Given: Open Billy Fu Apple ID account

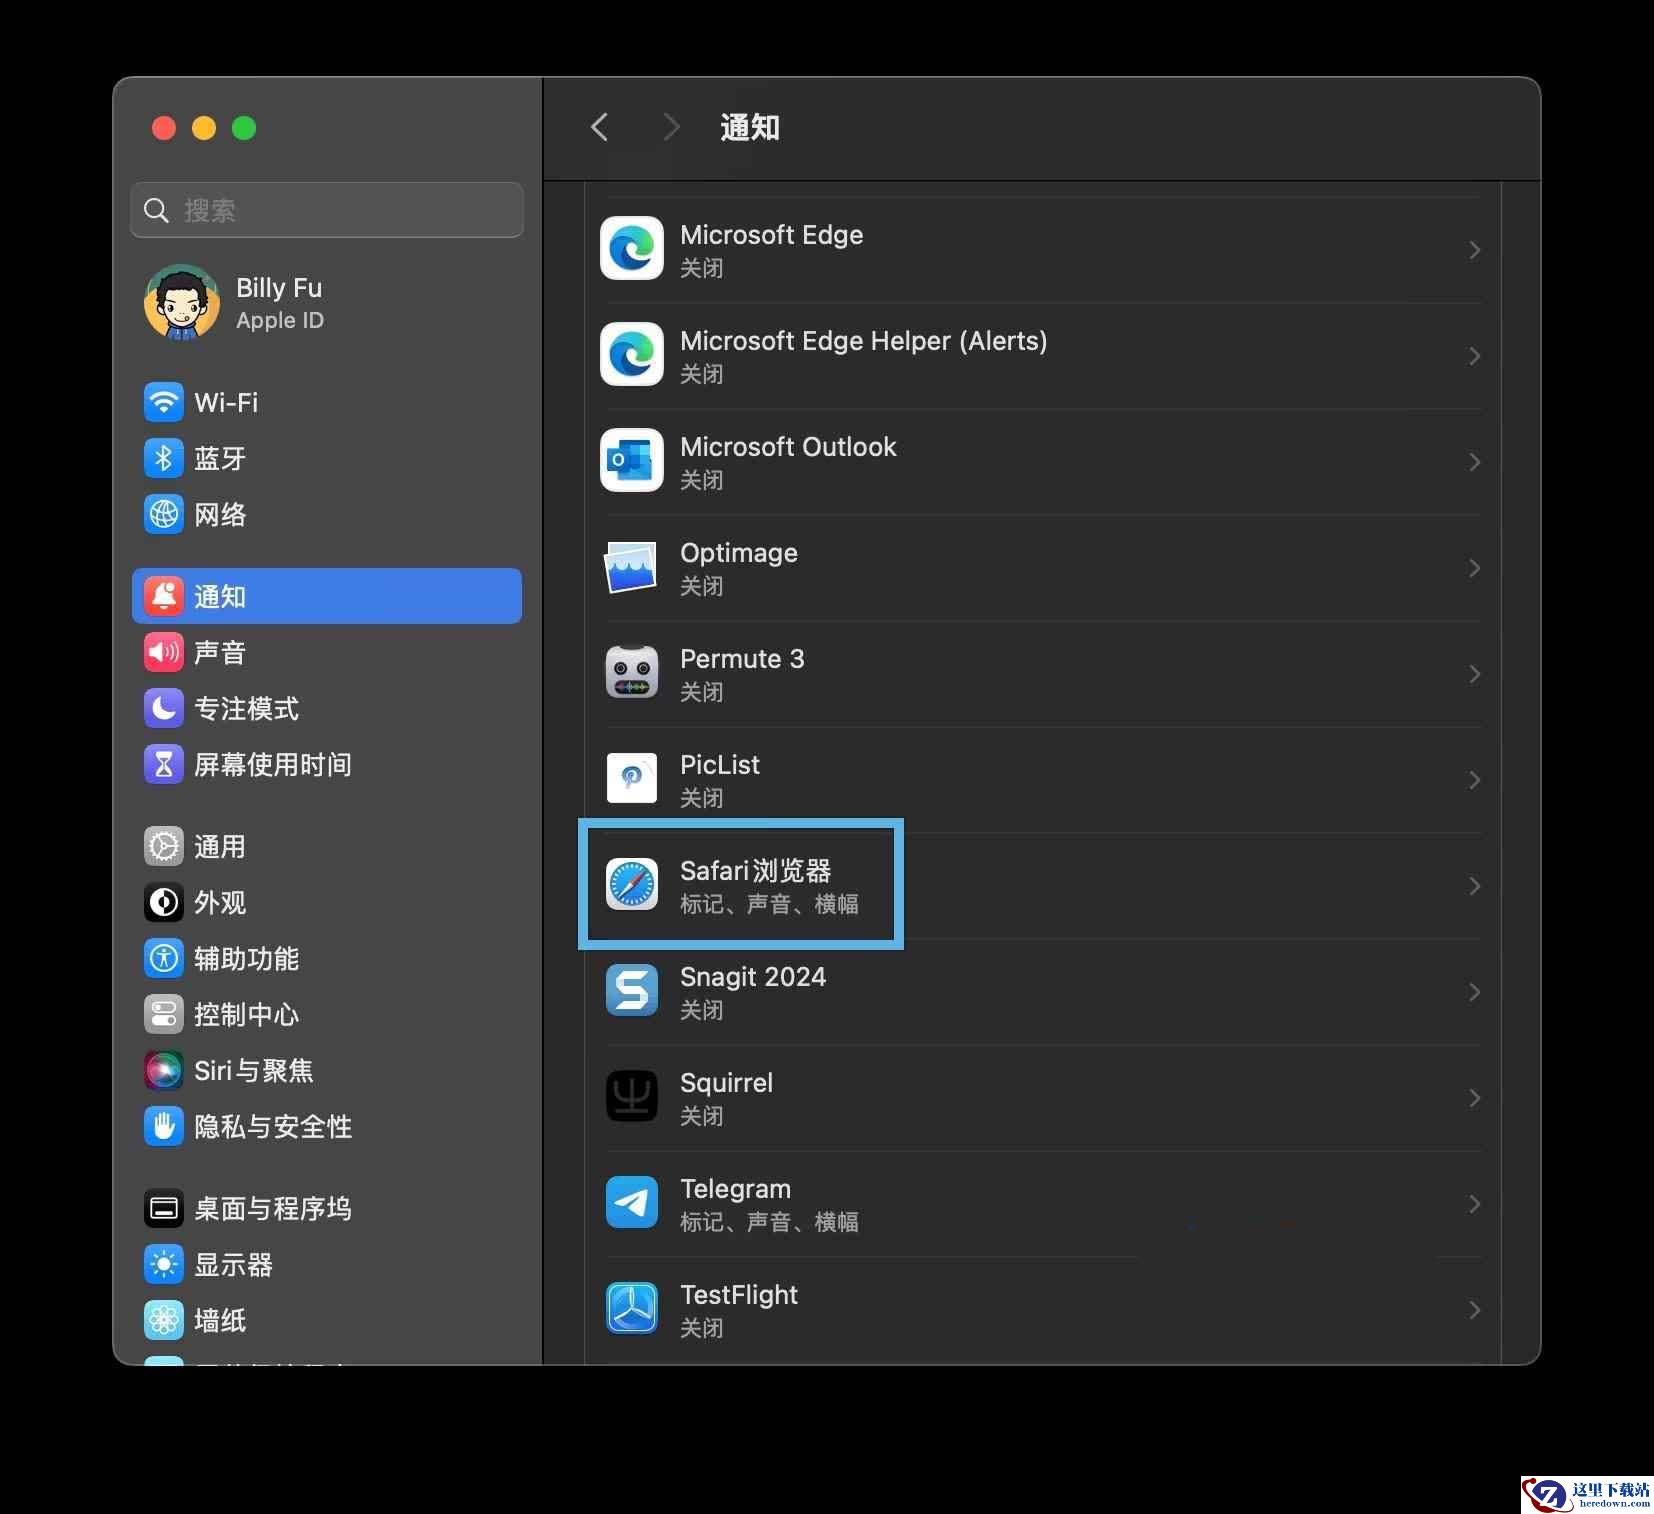Looking at the screenshot, I should [x=327, y=303].
